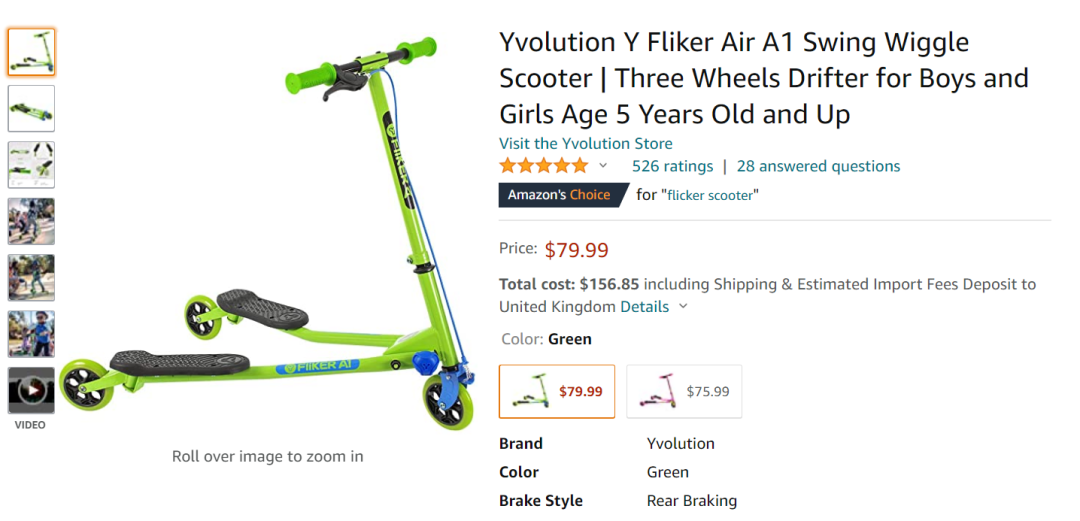The image size is (1080, 521).
Task: Choose the pink color option at $75.99
Action: point(684,391)
